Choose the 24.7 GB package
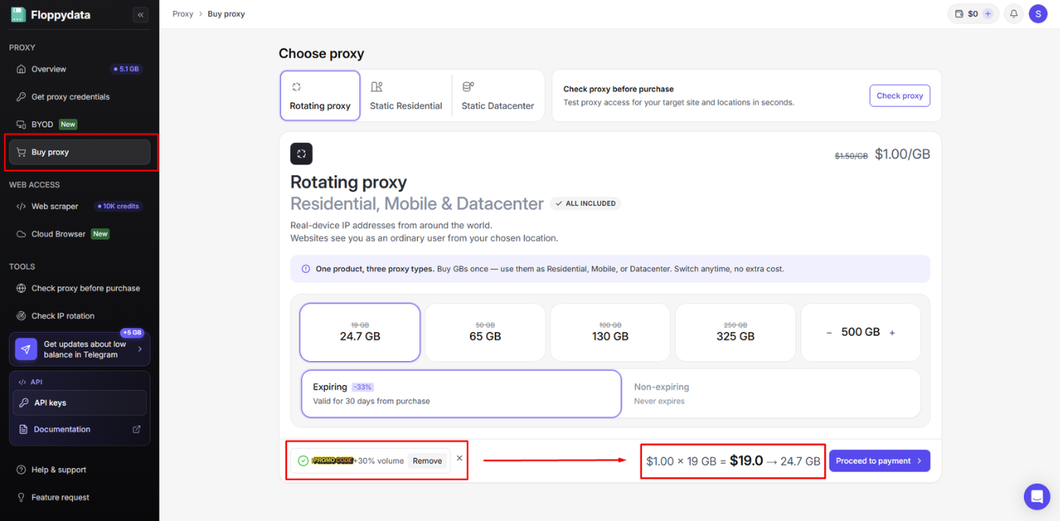 (x=360, y=332)
